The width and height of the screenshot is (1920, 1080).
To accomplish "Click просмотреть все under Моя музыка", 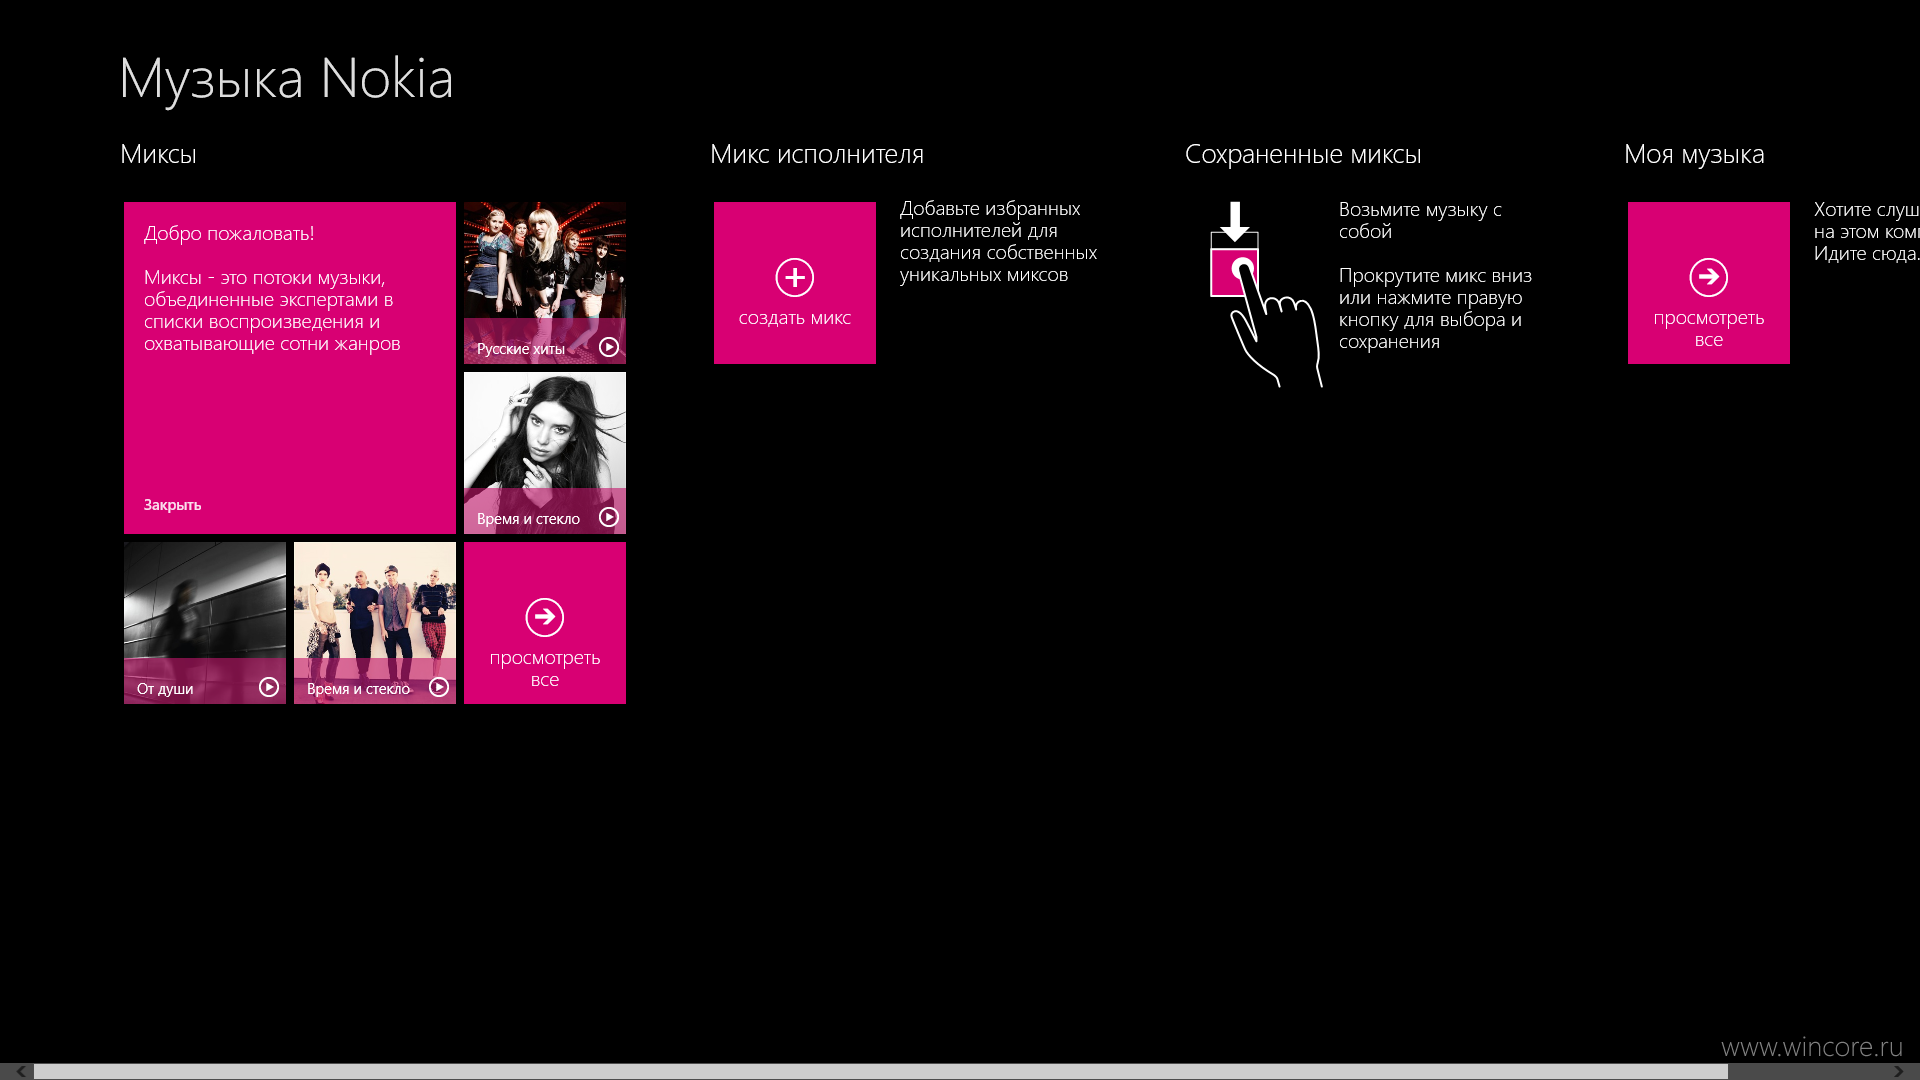I will coord(1709,283).
